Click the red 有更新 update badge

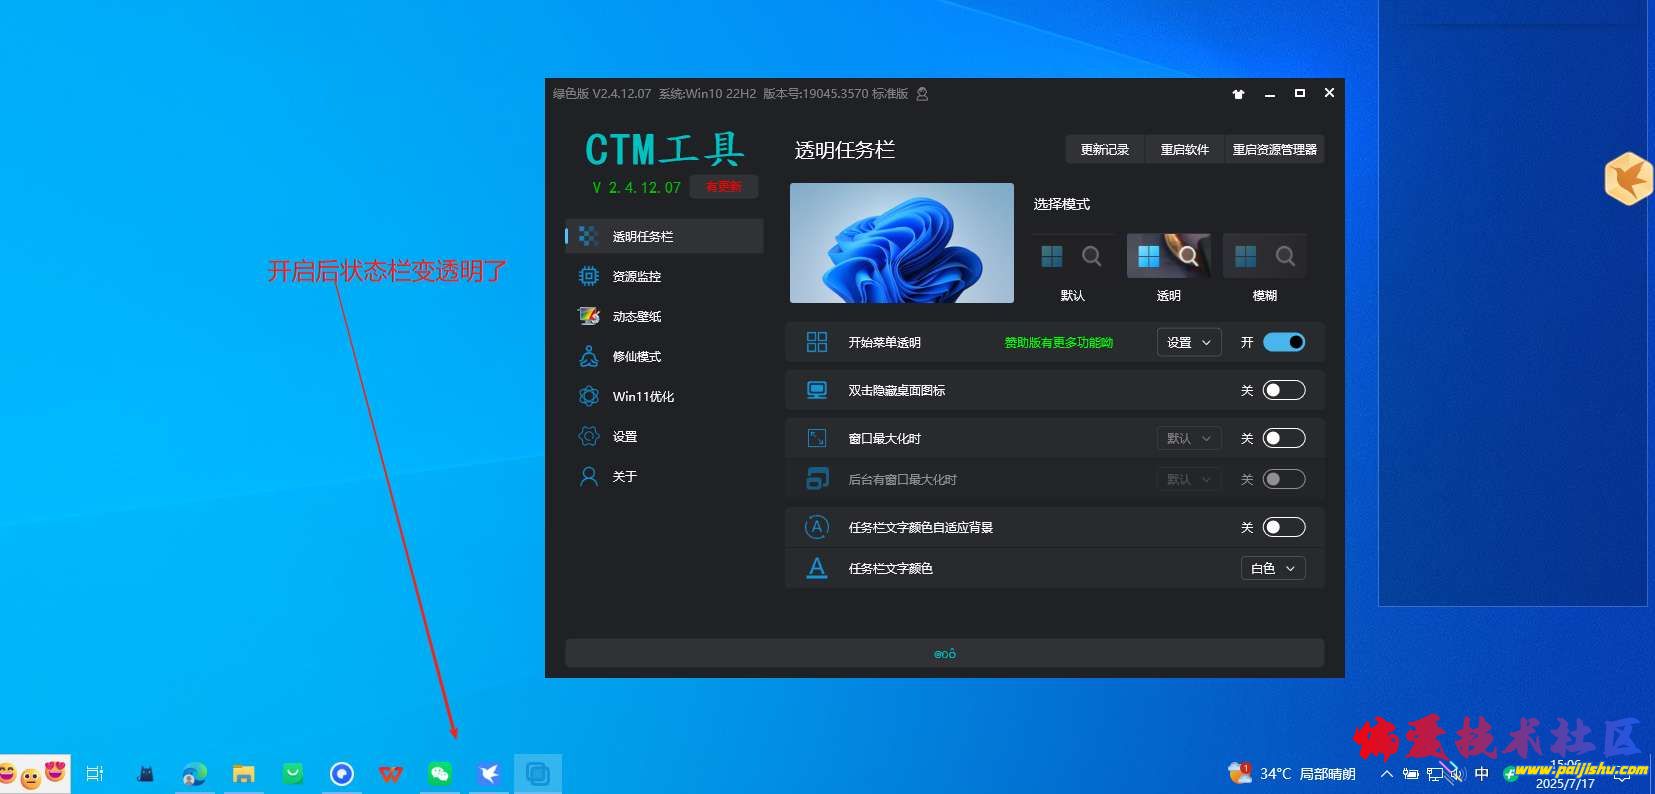pyautogui.click(x=724, y=187)
